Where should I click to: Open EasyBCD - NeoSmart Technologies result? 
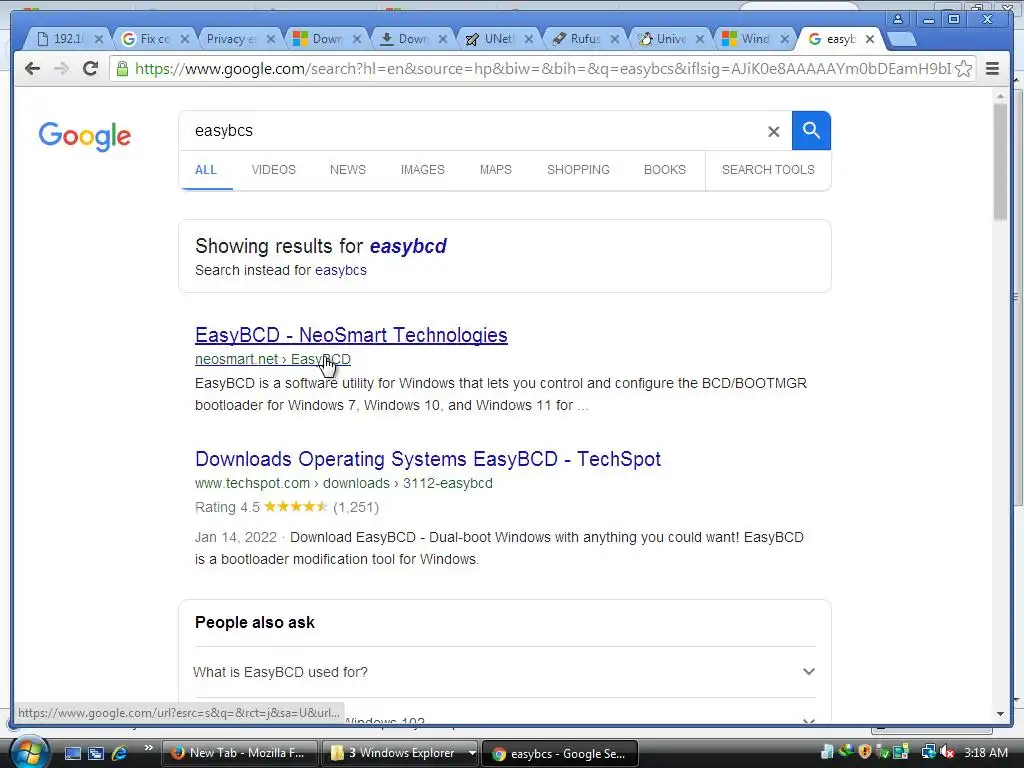(x=351, y=335)
